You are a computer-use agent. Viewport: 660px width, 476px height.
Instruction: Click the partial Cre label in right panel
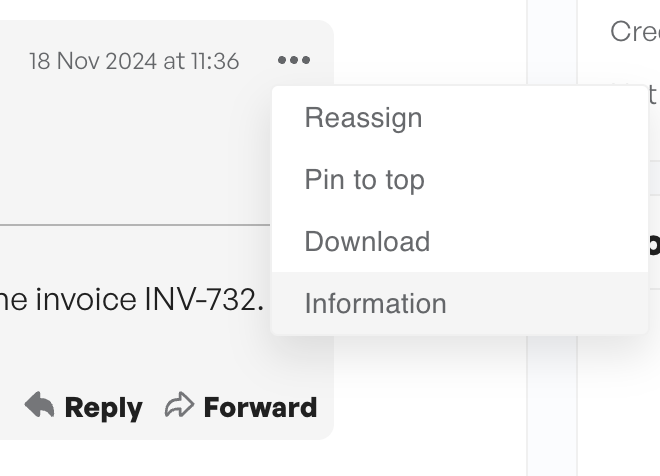(x=635, y=31)
